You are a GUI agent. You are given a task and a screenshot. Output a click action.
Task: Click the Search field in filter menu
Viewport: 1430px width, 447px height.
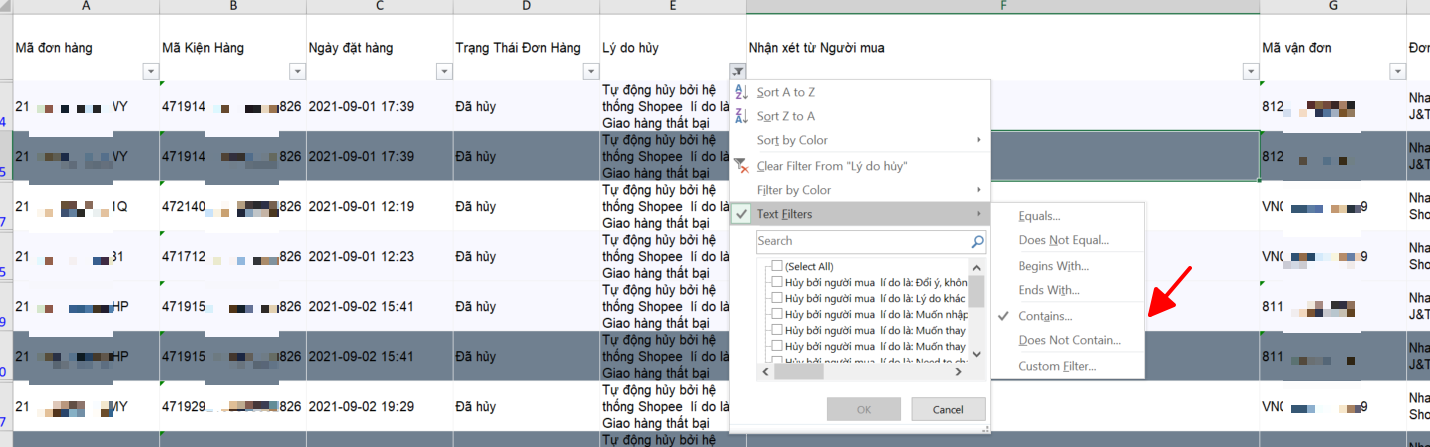tap(860, 242)
